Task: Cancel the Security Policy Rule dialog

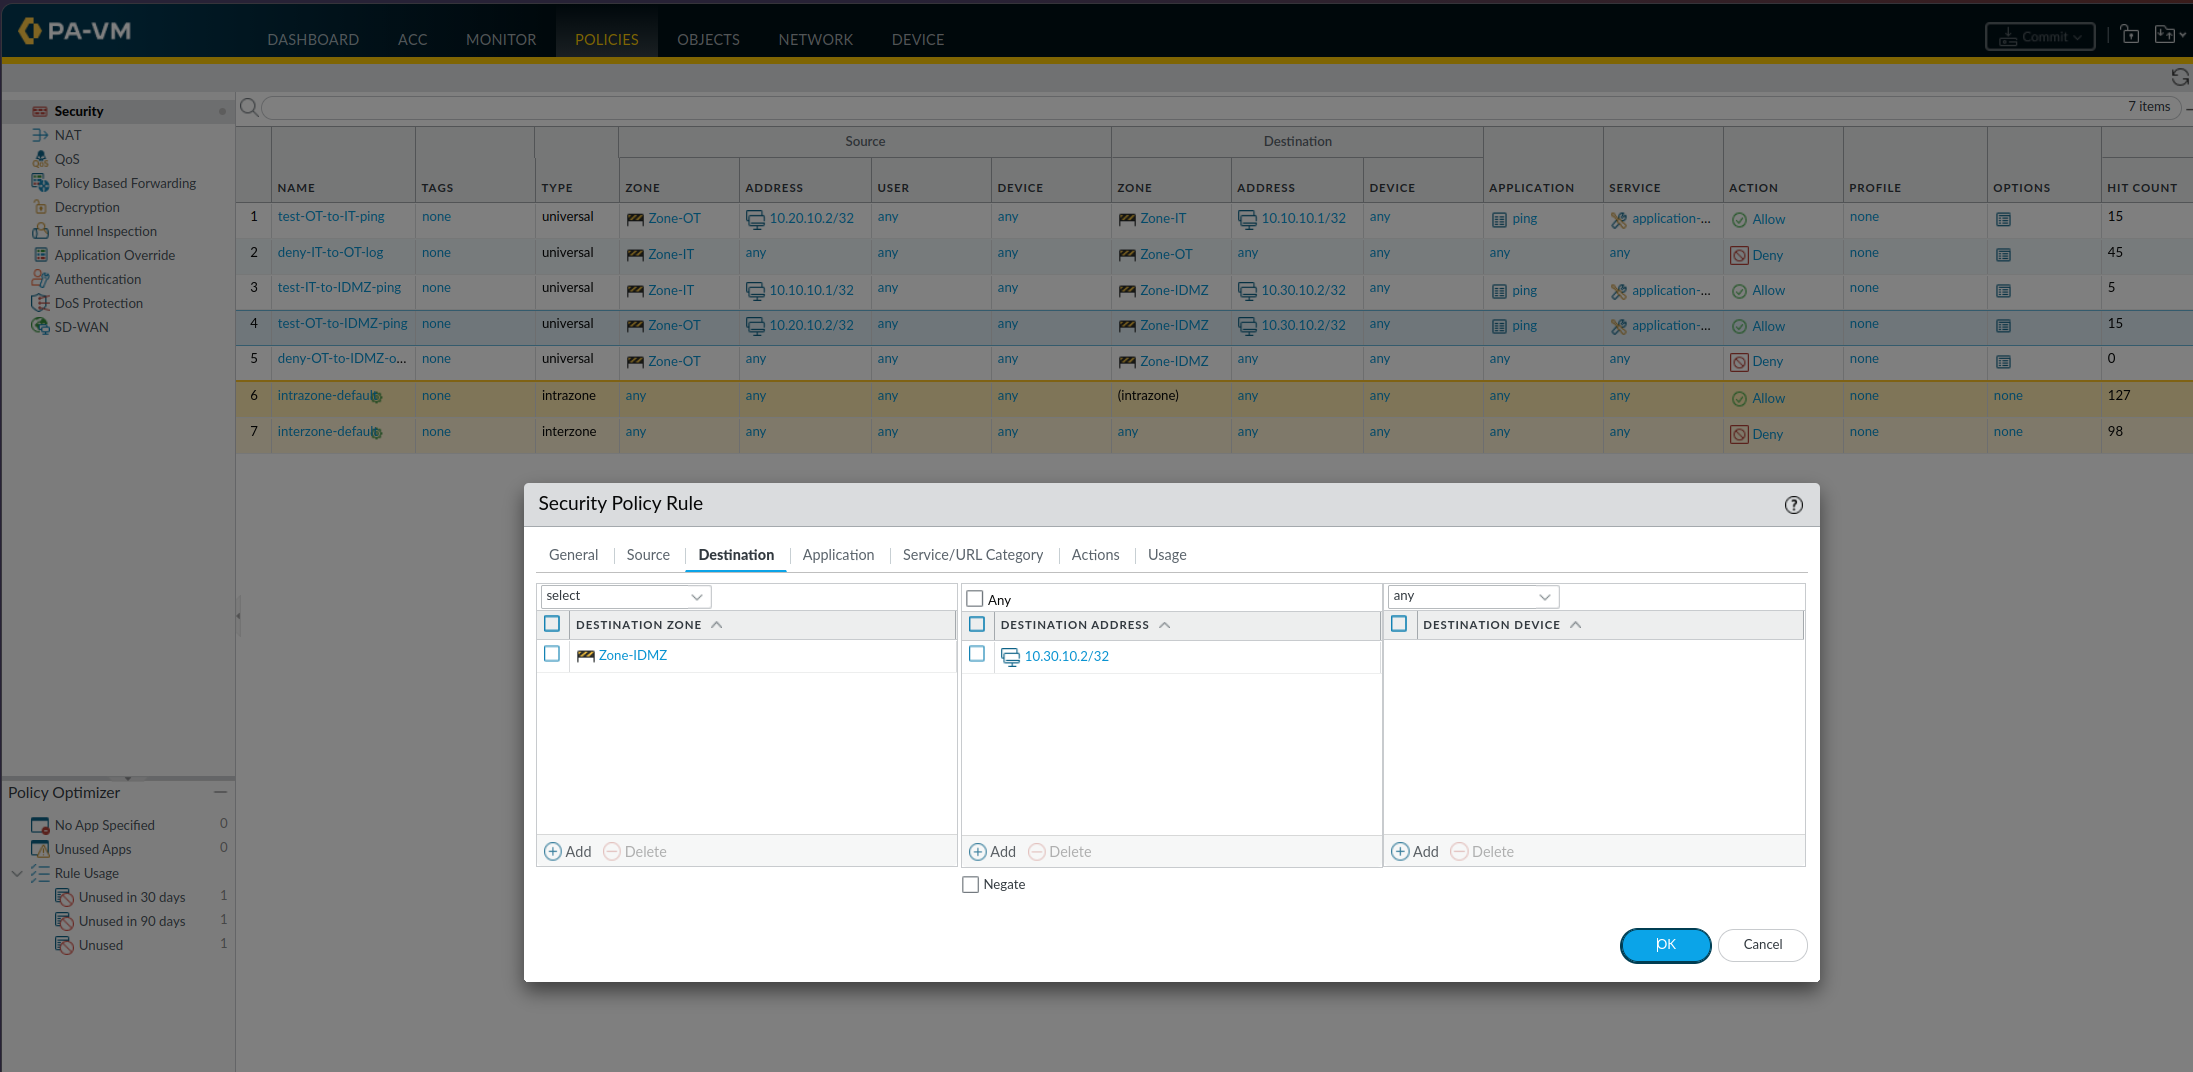Action: [x=1763, y=945]
